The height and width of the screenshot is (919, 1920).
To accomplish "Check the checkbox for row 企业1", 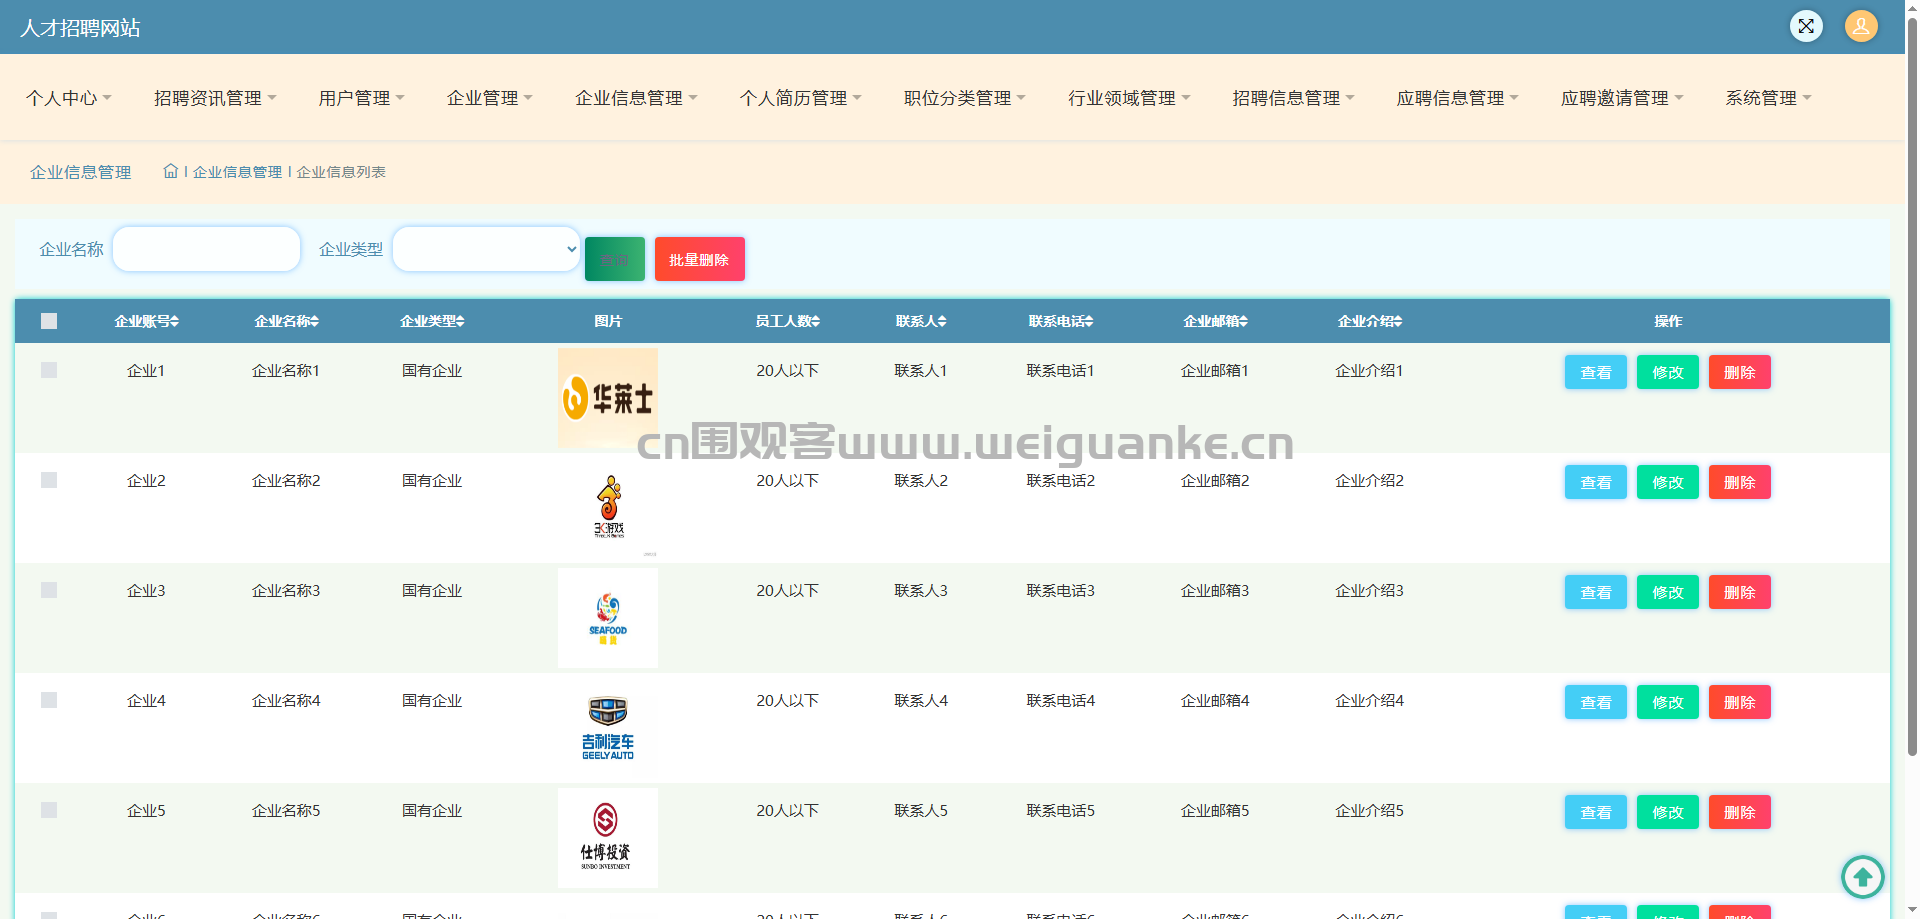I will coord(49,370).
